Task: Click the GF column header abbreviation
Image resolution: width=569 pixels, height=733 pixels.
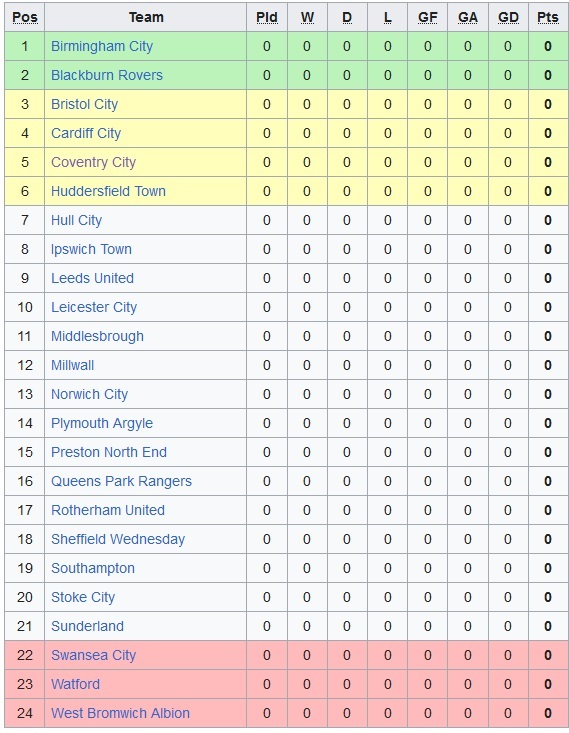Action: (428, 17)
